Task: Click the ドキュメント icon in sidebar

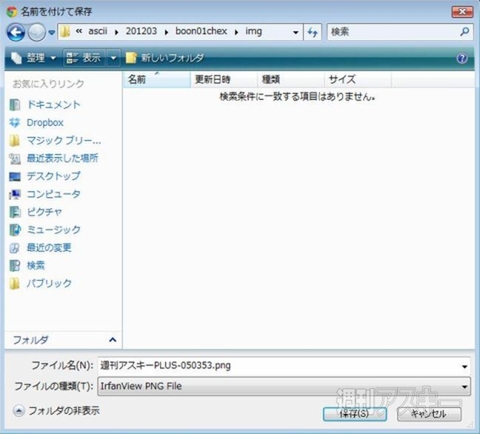Action: 15,105
